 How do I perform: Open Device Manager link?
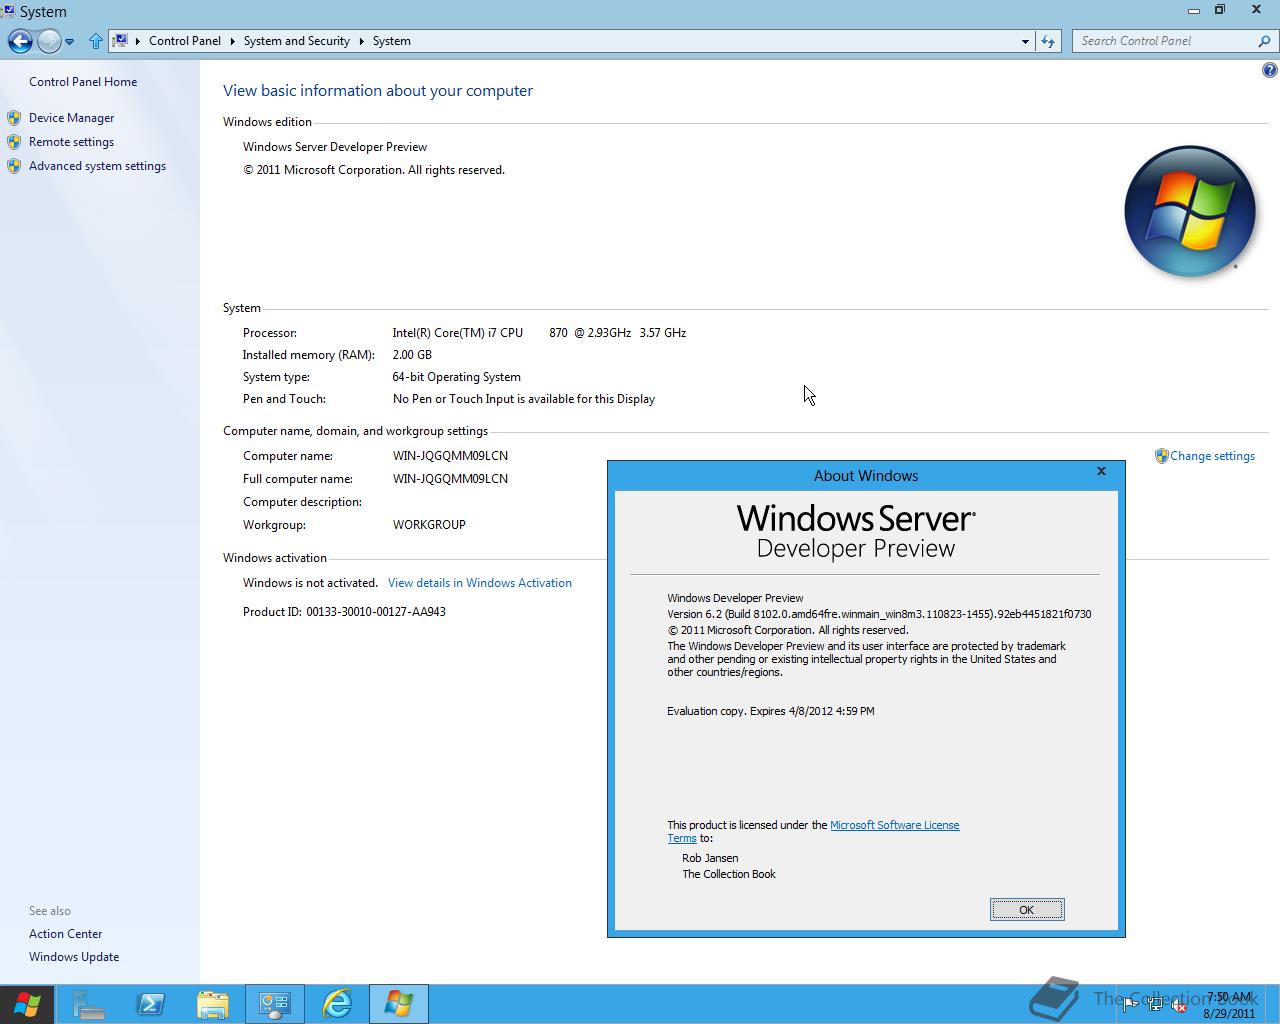71,118
